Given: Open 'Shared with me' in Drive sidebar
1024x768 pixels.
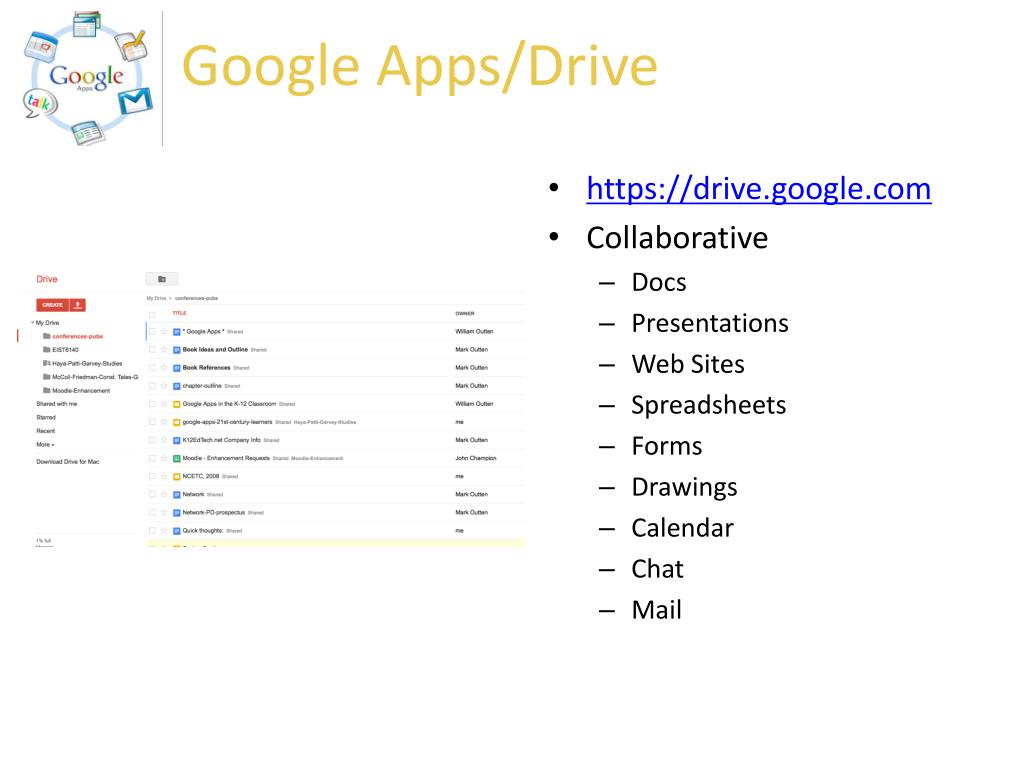Looking at the screenshot, I should click(x=57, y=404).
